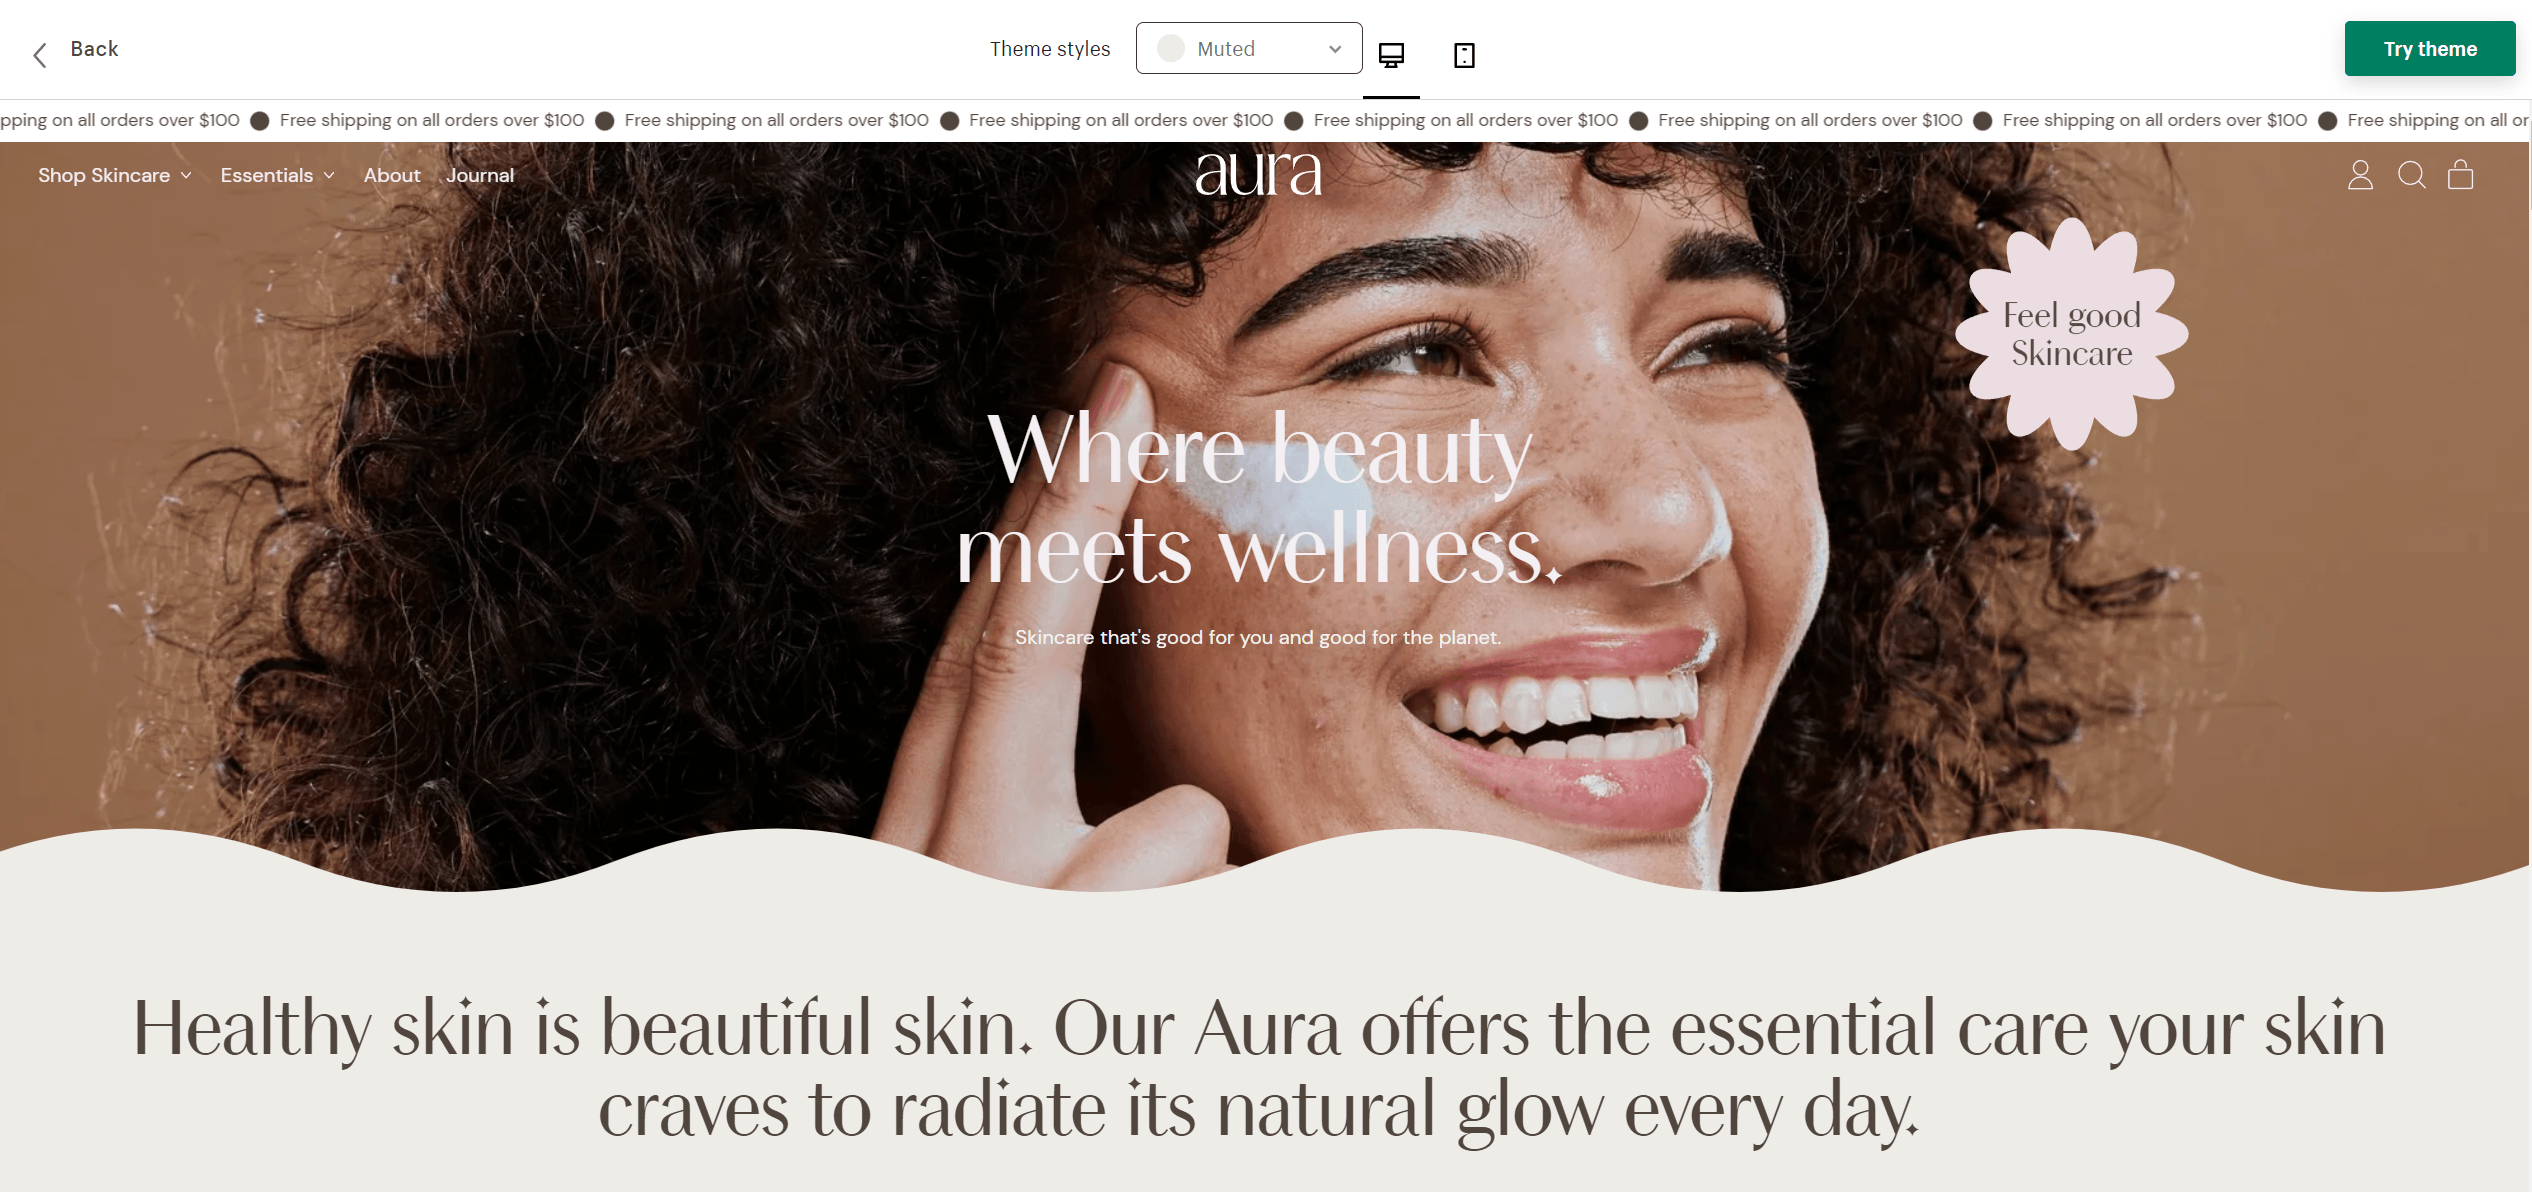
Task: Expand the Shop Skincare menu
Action: [x=115, y=175]
